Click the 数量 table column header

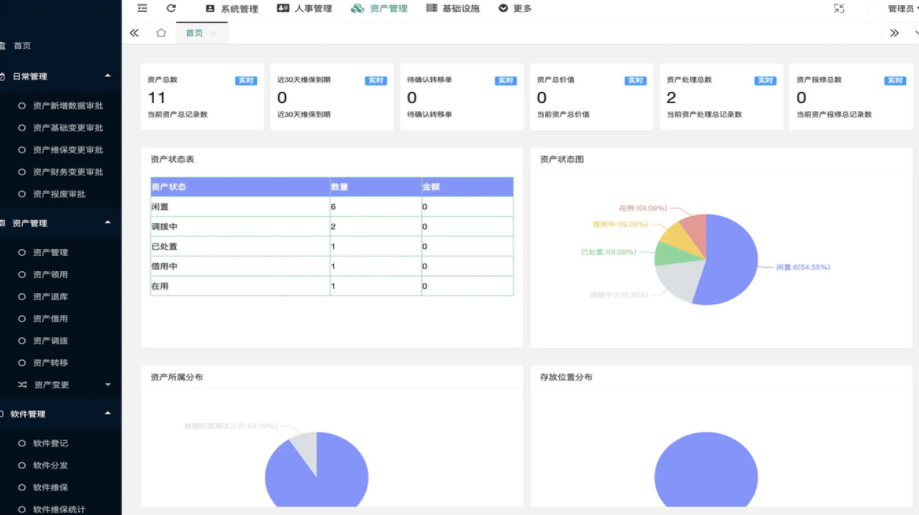tap(376, 187)
